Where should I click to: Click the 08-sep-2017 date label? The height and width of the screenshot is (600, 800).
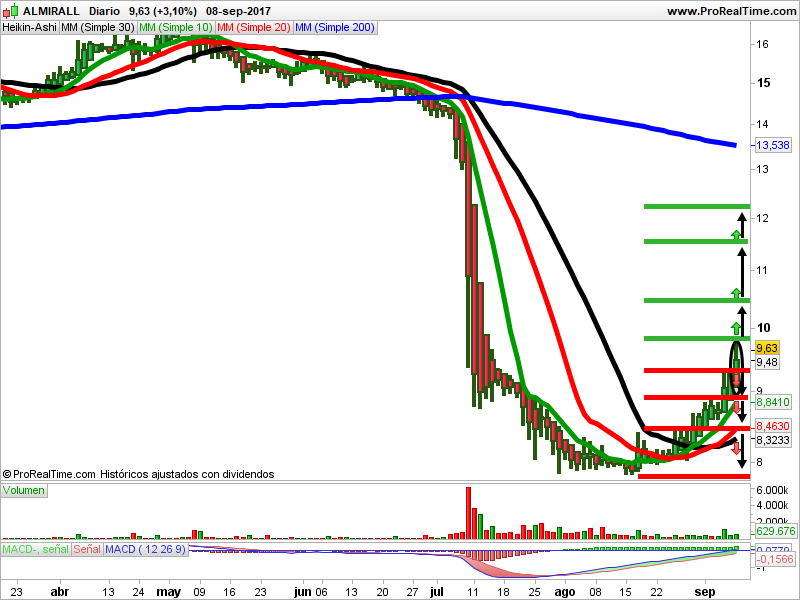(x=238, y=11)
